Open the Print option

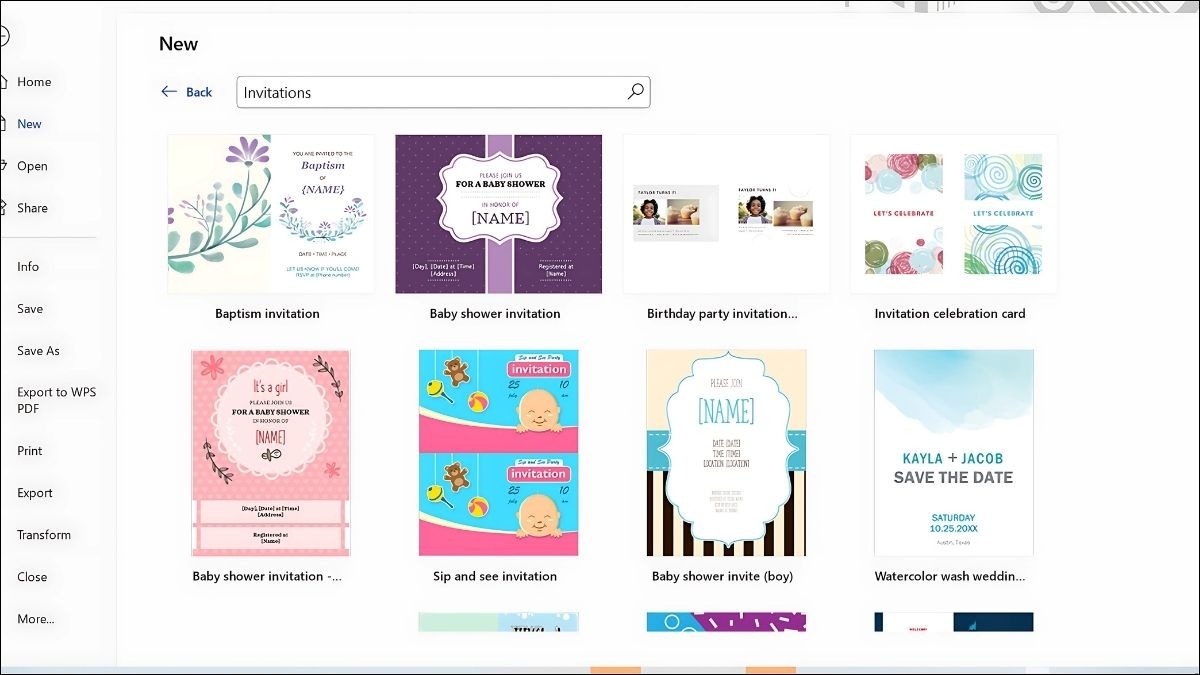point(30,450)
